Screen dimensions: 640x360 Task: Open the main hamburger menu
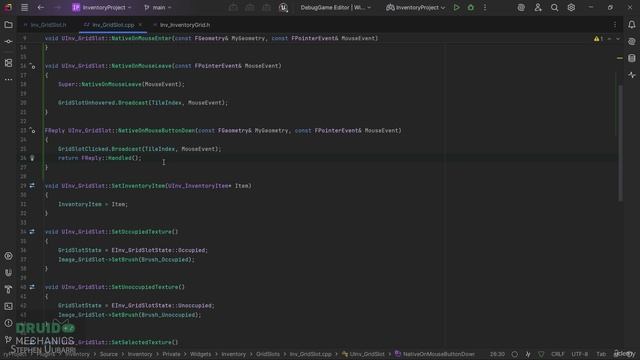[24, 7]
